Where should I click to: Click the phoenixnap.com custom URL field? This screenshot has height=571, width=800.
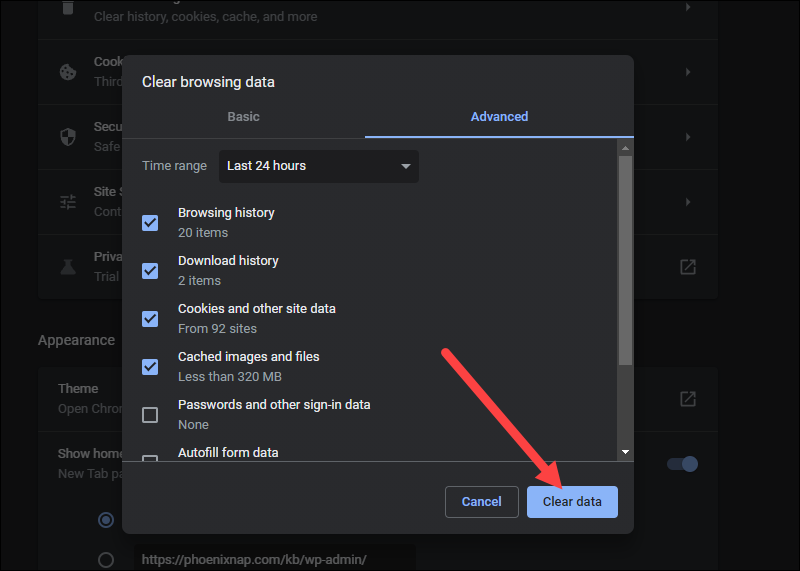click(275, 559)
